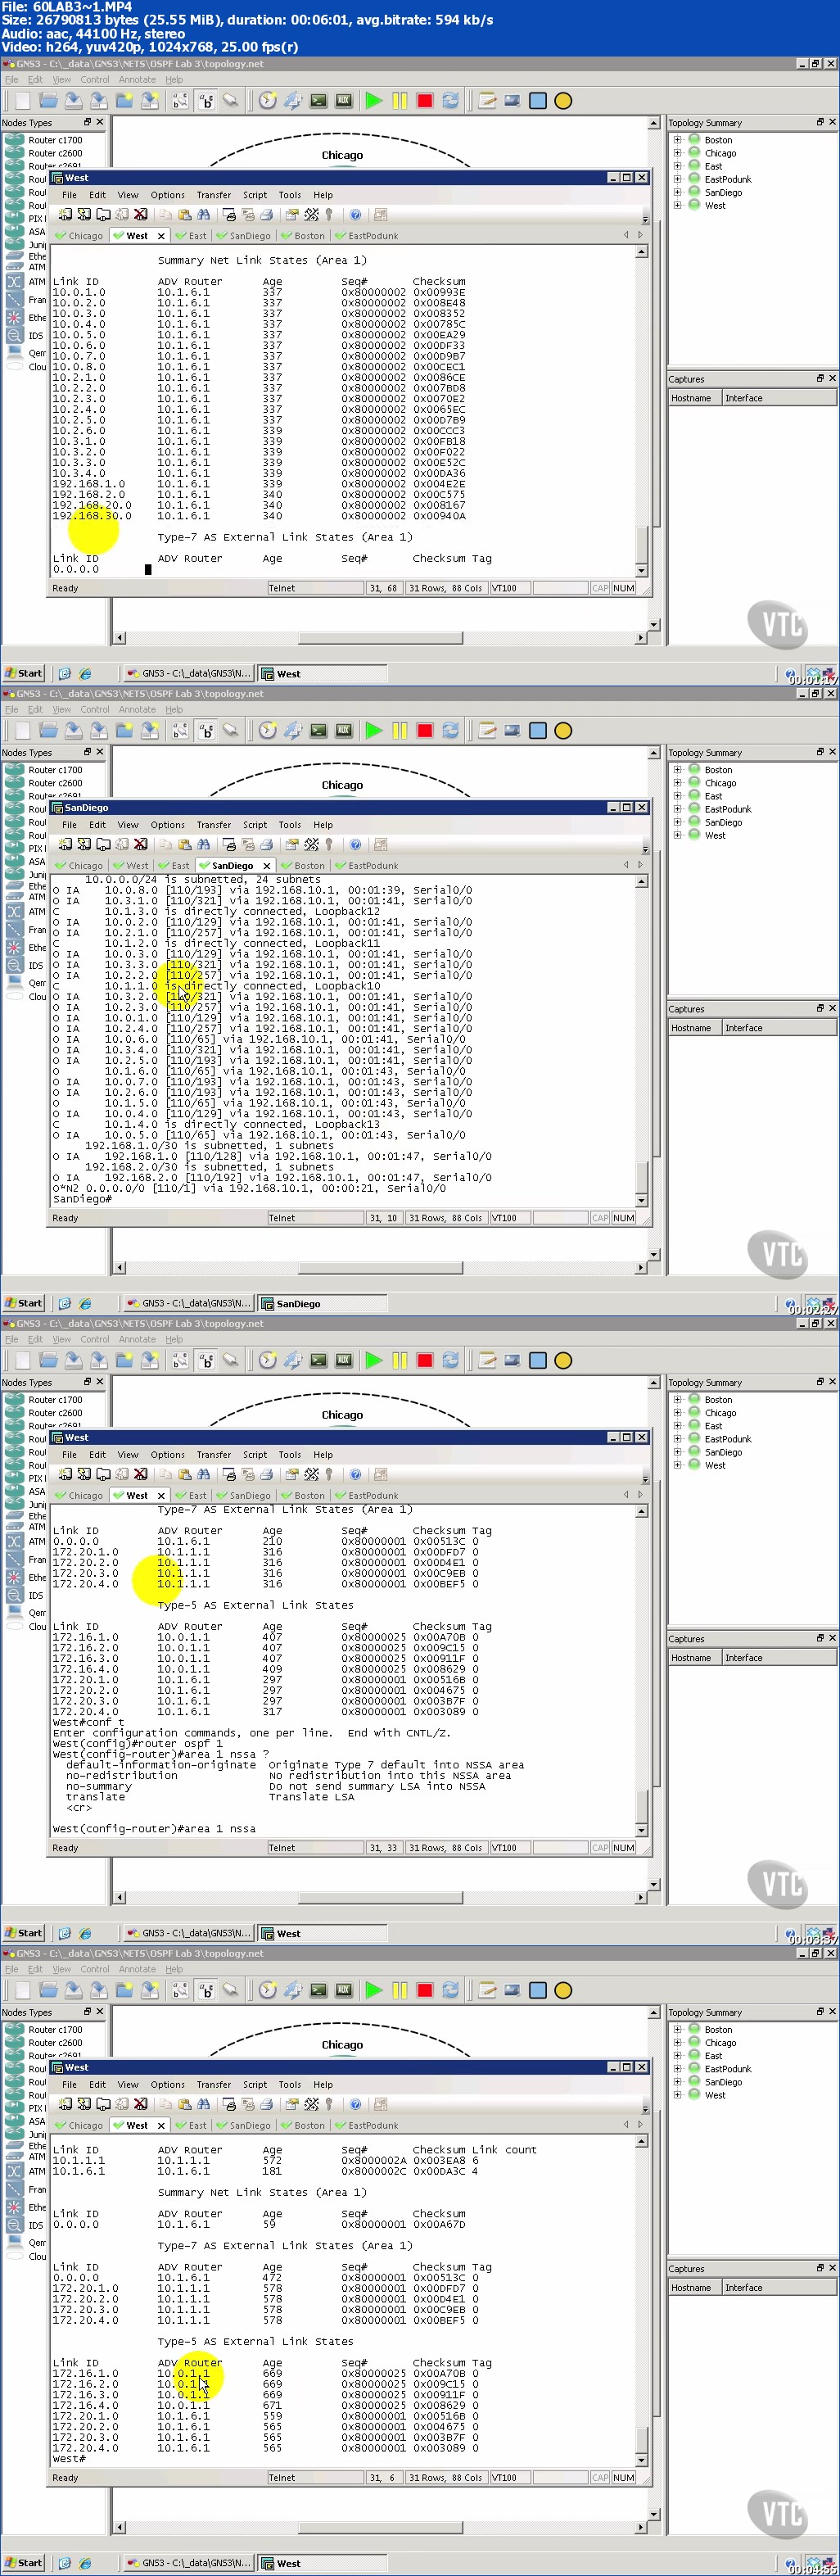Click the Add note icon above the SanDiego window
840x2576 pixels.
(x=487, y=730)
